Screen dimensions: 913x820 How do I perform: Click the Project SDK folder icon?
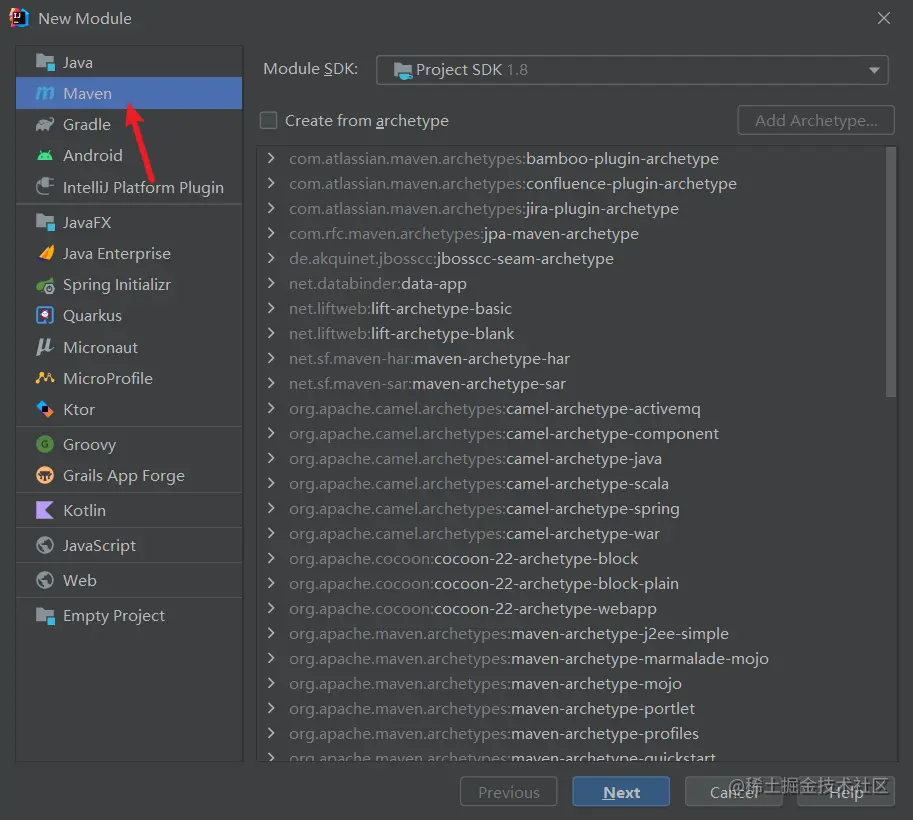tap(402, 70)
